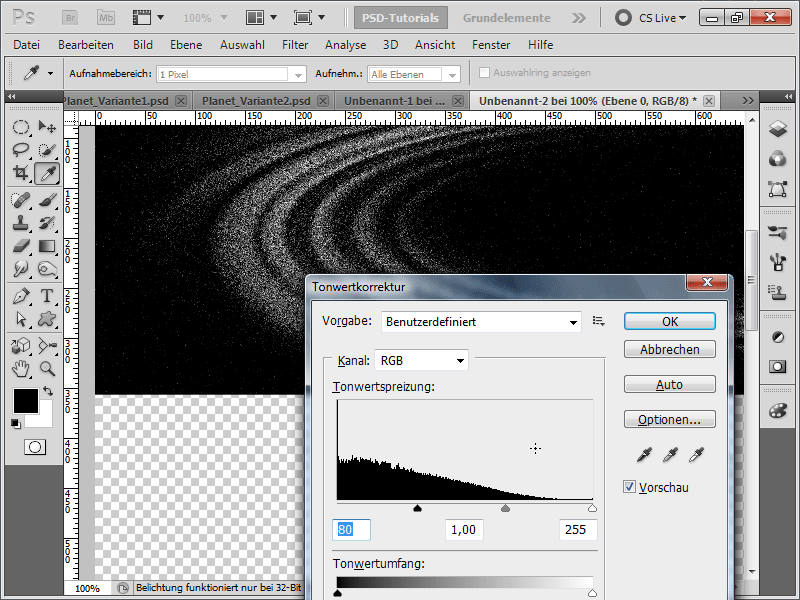
Task: Open the preset options menu icon
Action: 598,321
